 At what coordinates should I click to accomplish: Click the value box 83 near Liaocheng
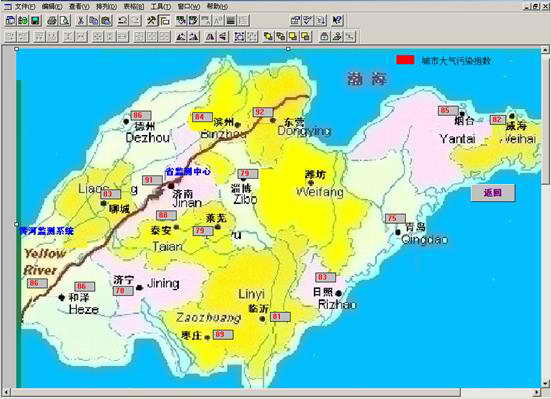pyautogui.click(x=110, y=194)
